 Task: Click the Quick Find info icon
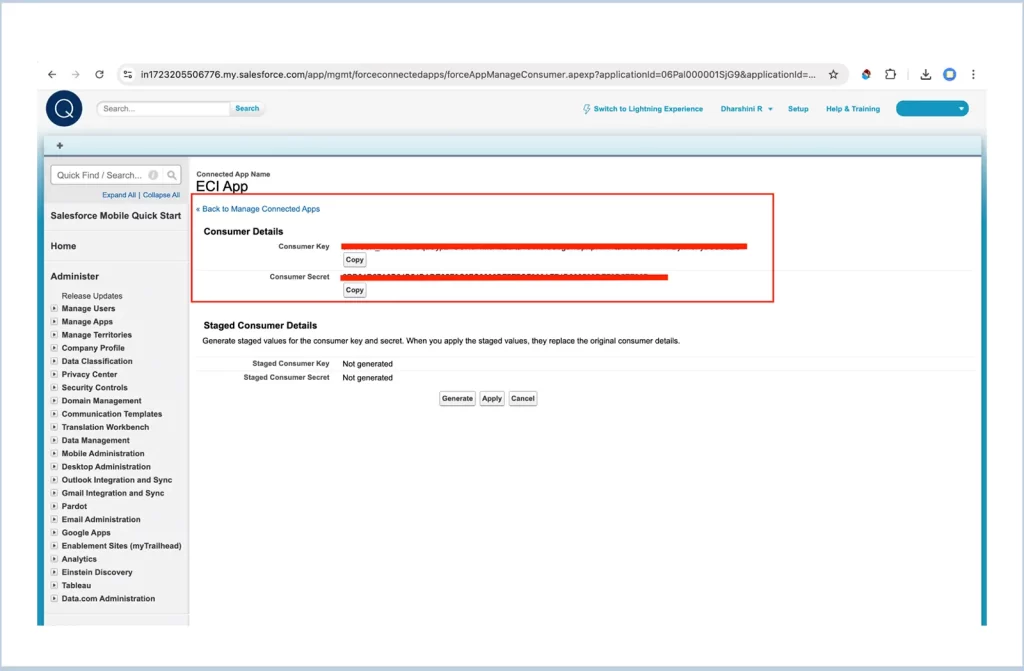tap(153, 175)
